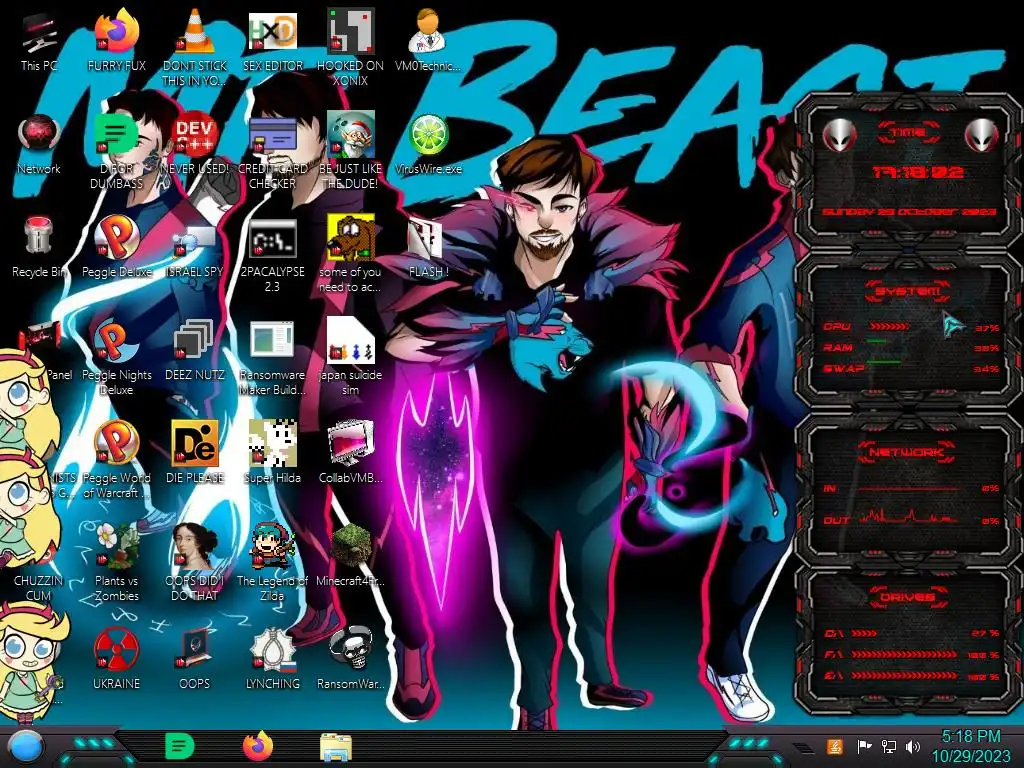This screenshot has height=768, width=1024.
Task: Click the CPU meter row in widget
Action: [910, 327]
